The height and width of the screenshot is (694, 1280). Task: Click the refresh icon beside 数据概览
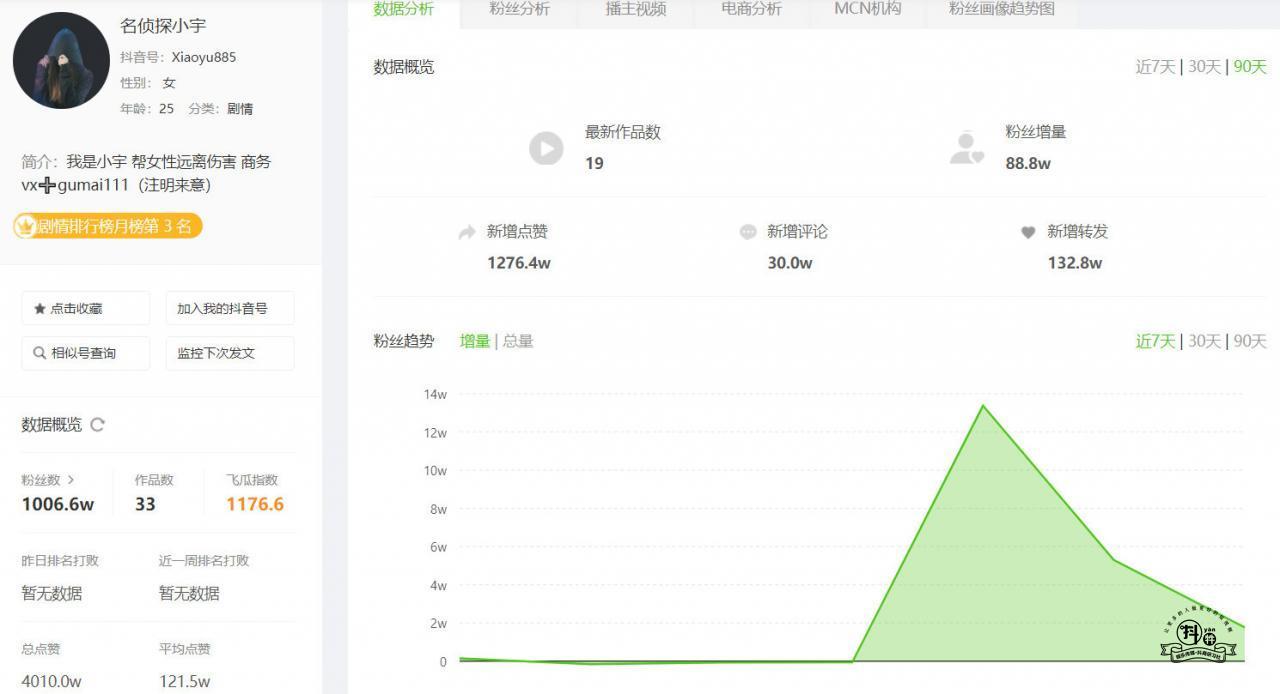click(x=97, y=425)
